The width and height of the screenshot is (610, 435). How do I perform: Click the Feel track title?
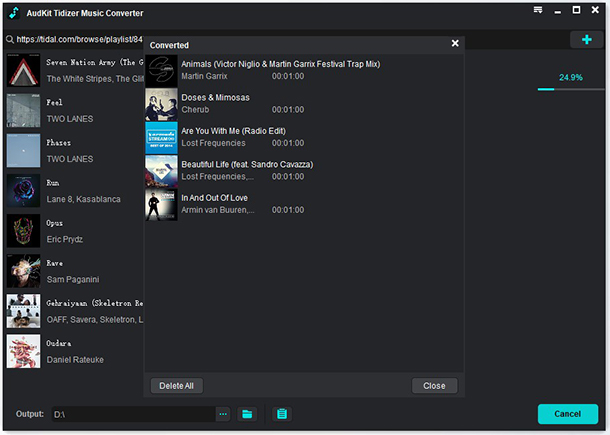[x=54, y=102]
